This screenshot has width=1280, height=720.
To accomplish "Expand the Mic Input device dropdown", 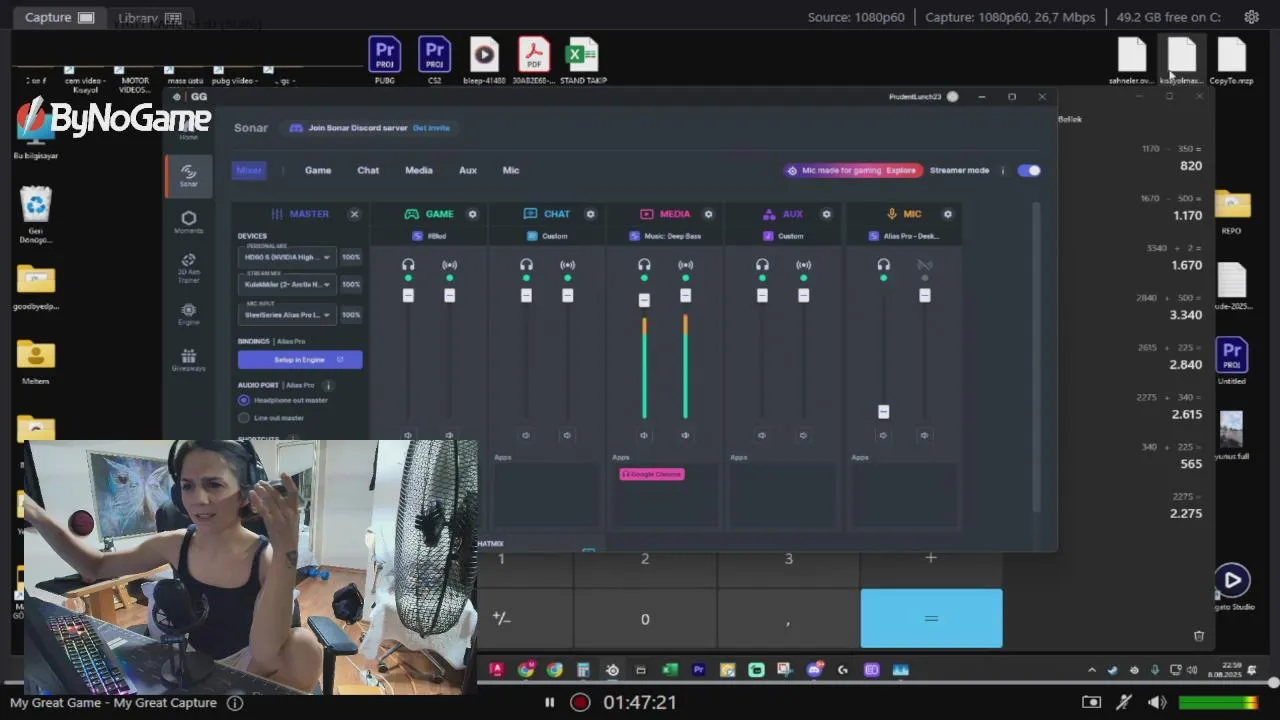I will click(x=287, y=314).
